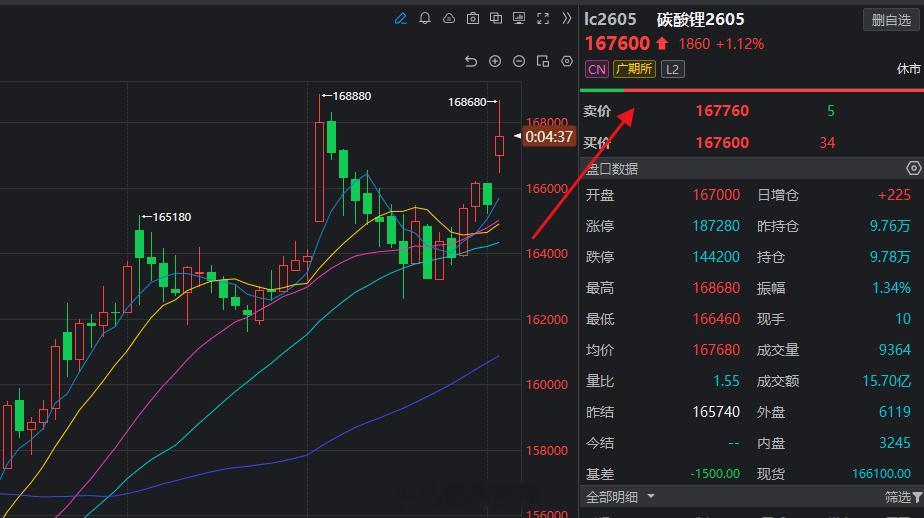Click the 外盘 value 6119

(x=895, y=411)
